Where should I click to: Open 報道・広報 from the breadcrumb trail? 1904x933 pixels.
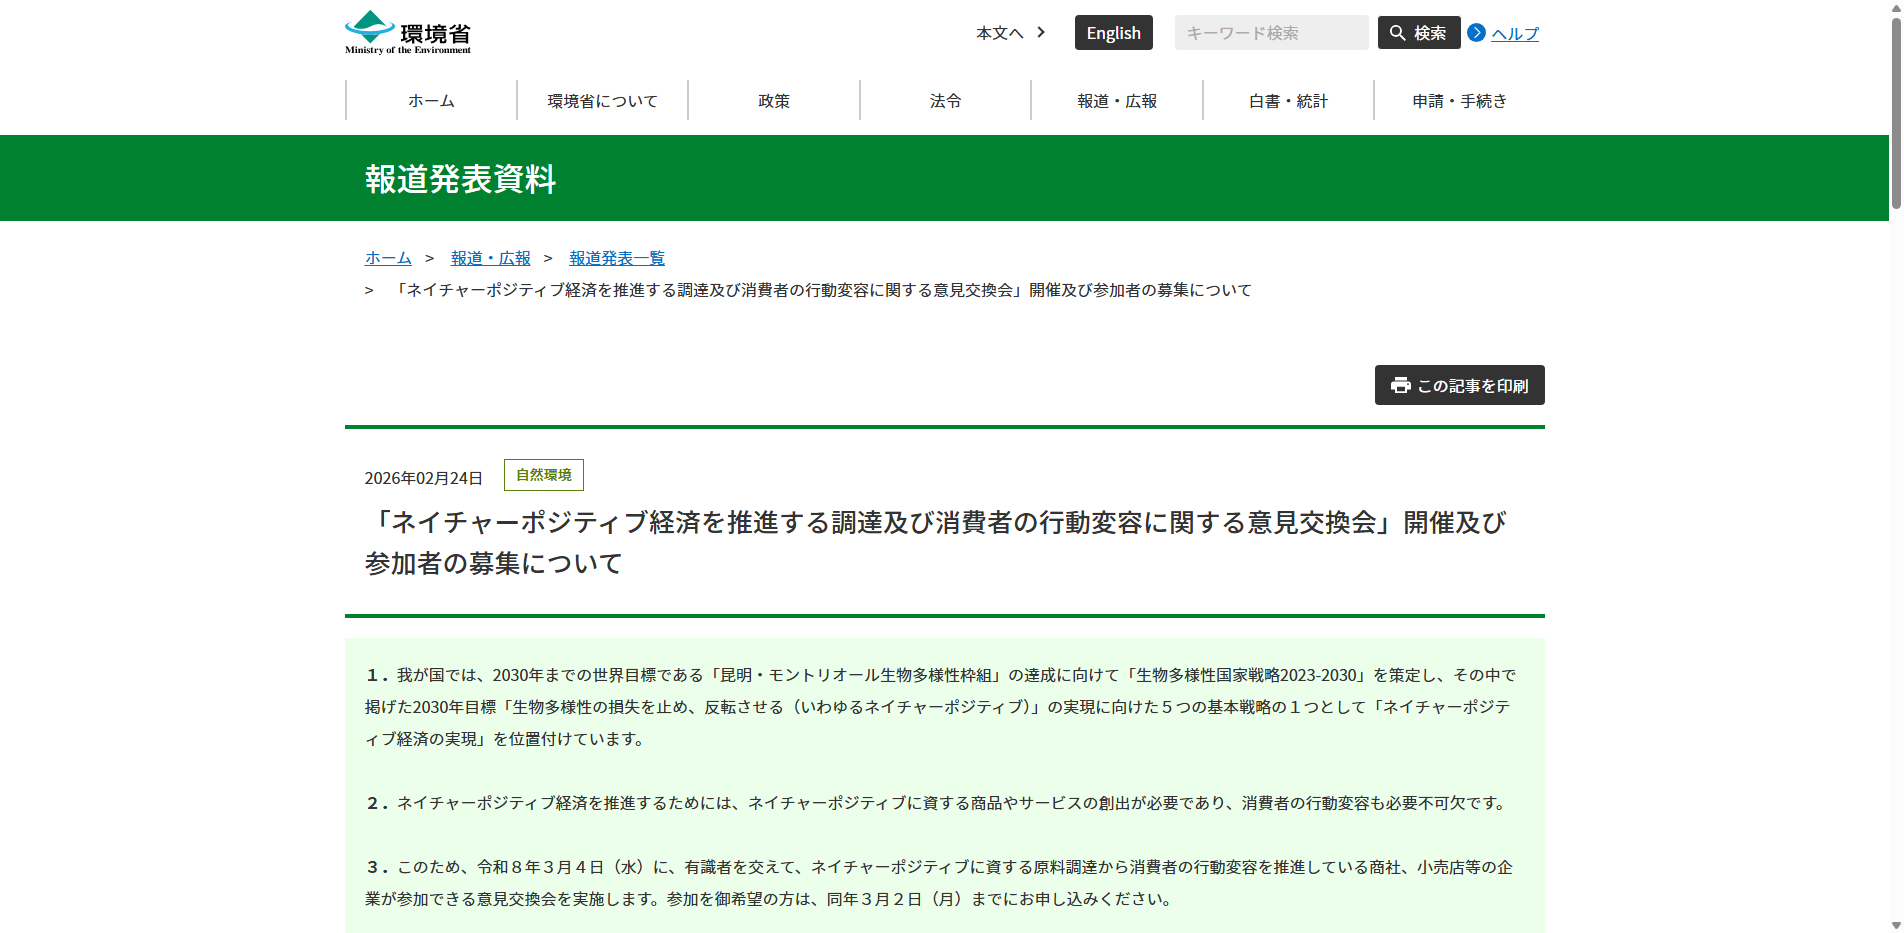489,257
